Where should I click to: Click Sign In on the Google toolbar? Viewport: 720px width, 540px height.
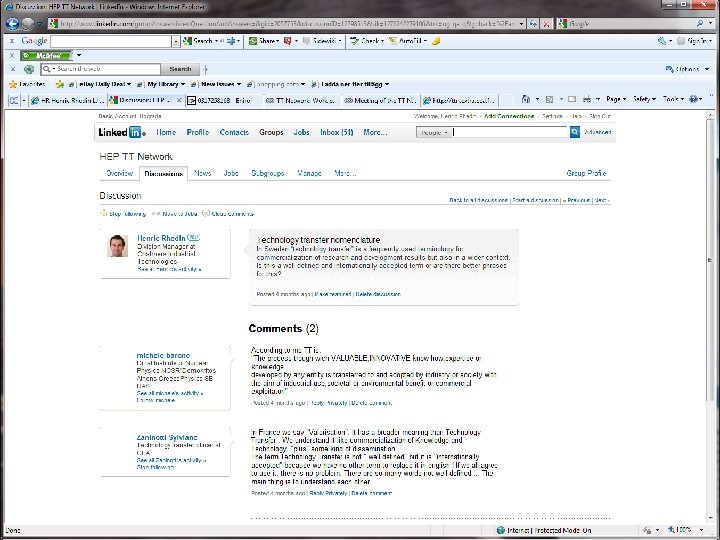694,41
